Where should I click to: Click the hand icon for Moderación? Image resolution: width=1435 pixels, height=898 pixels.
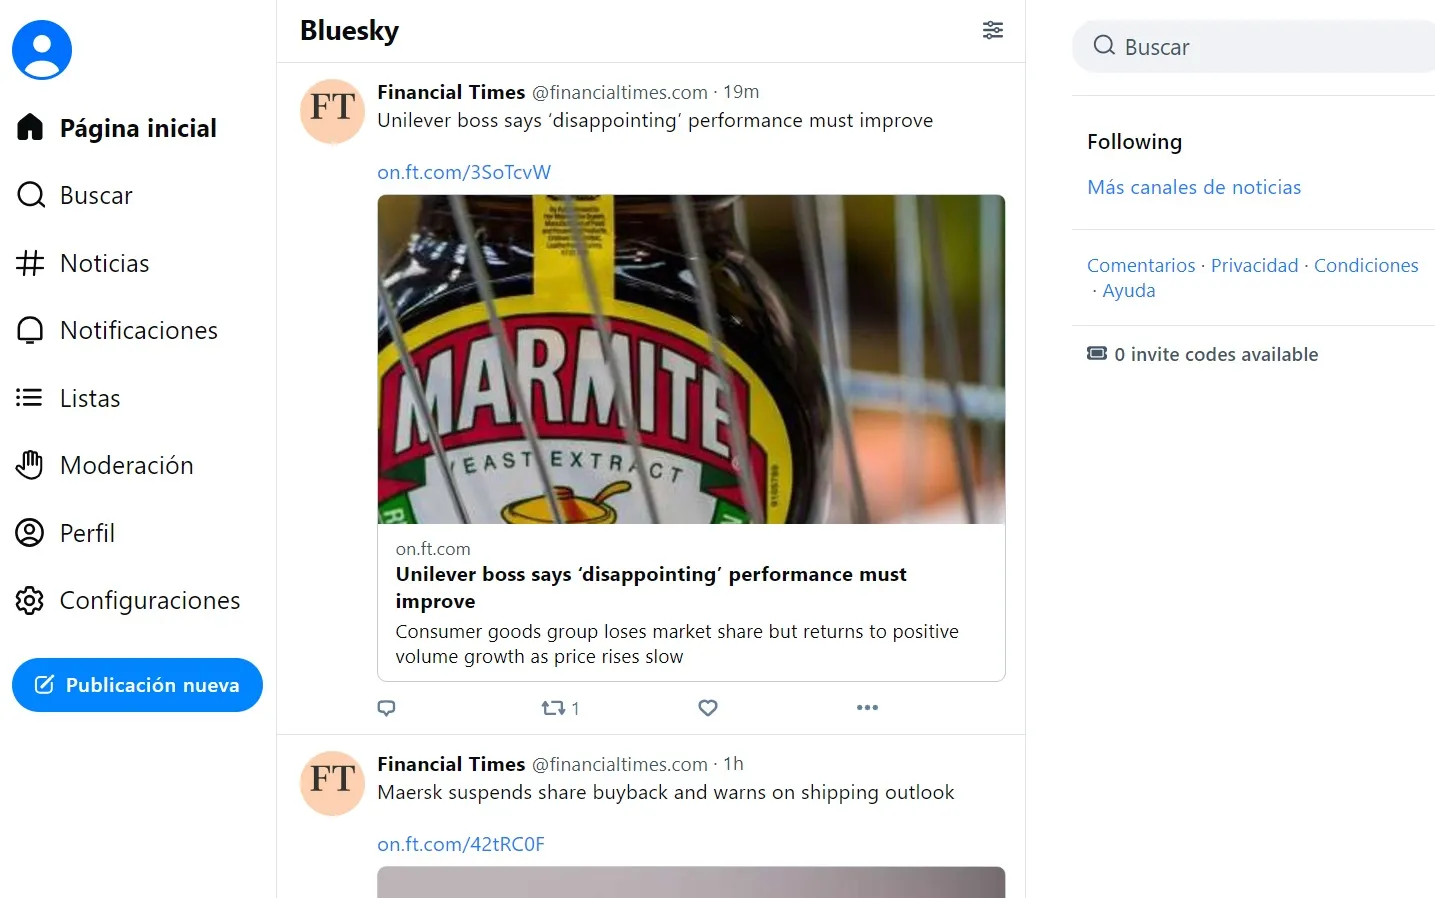[30, 465]
